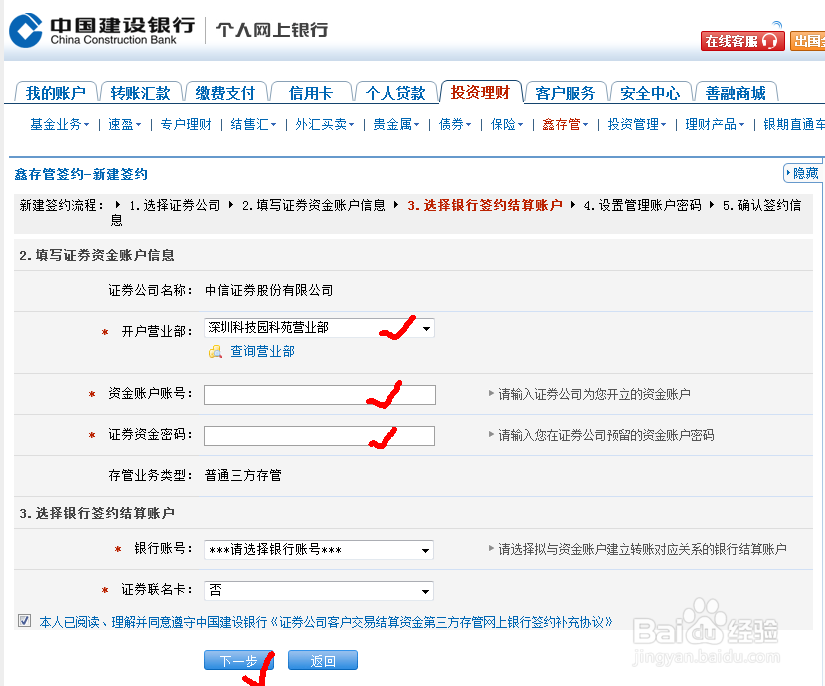
Task: Collapse panel with 隐藏 button
Action: pos(802,173)
